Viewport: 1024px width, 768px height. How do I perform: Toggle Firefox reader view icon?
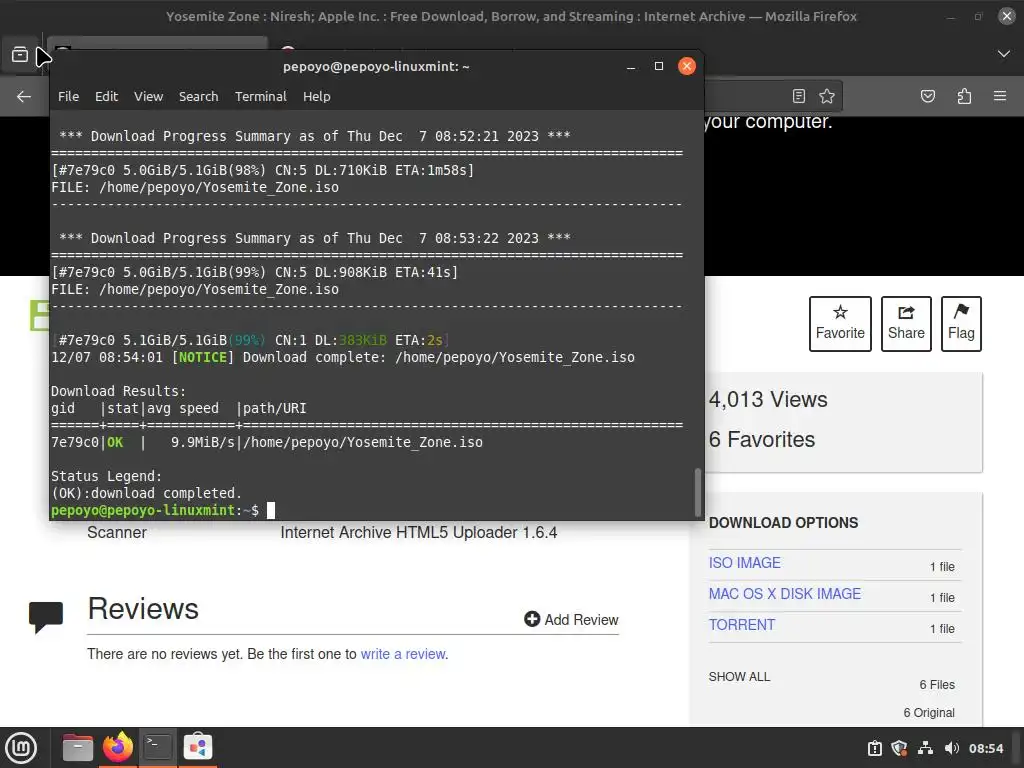pyautogui.click(x=799, y=97)
